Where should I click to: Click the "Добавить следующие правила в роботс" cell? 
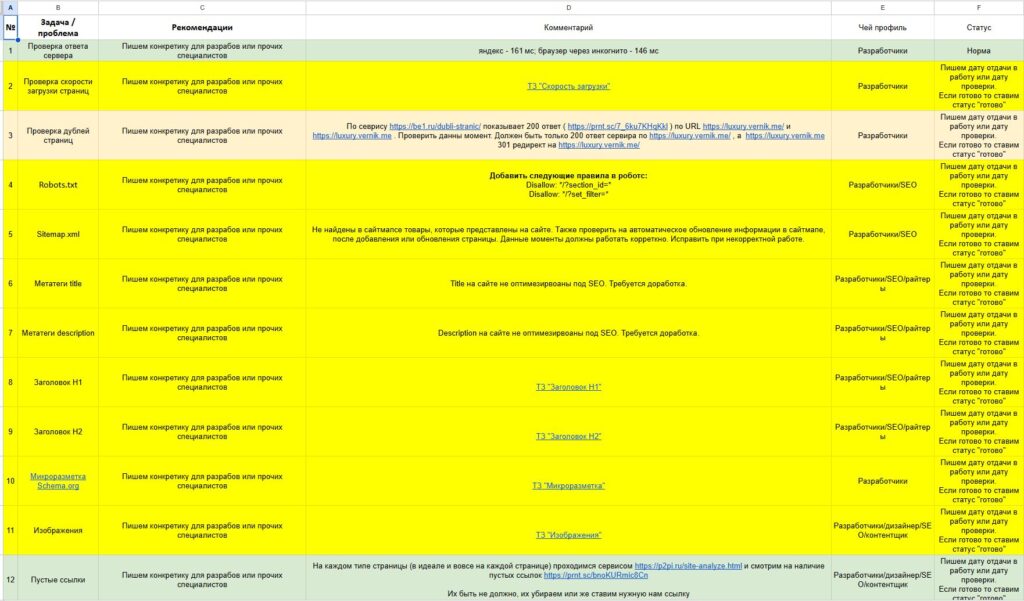click(x=568, y=185)
